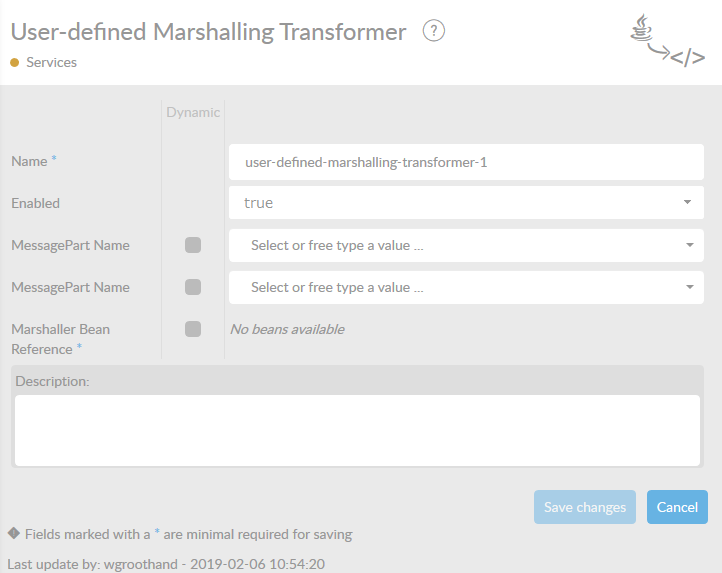Image resolution: width=722 pixels, height=573 pixels.
Task: Click the Dynamic column header
Action: tap(193, 112)
